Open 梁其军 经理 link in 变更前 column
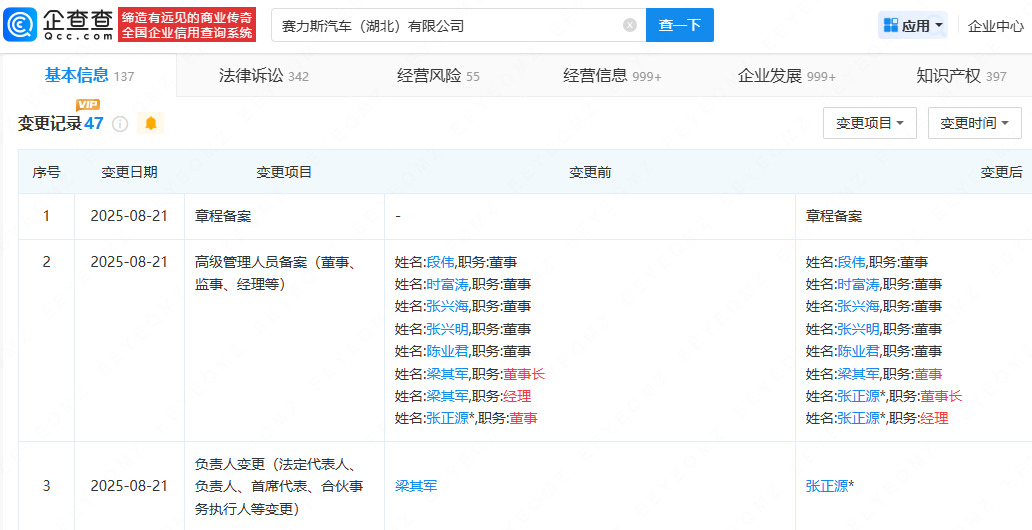The height and width of the screenshot is (530, 1032). tap(447, 396)
